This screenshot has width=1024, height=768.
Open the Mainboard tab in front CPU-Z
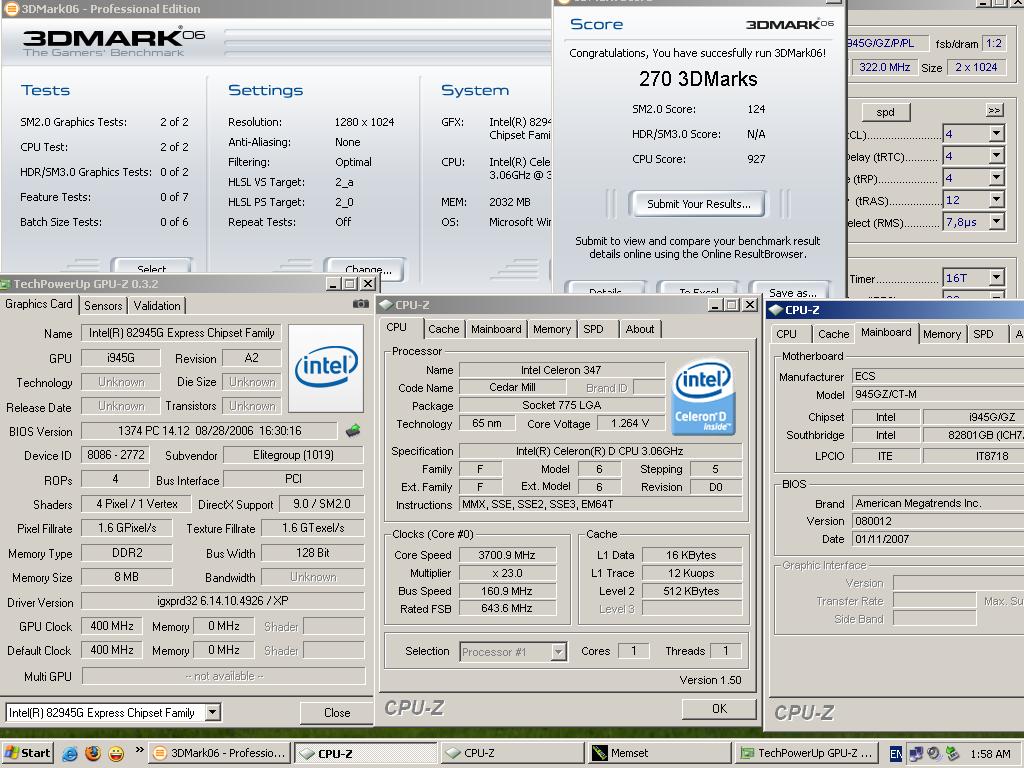(496, 329)
